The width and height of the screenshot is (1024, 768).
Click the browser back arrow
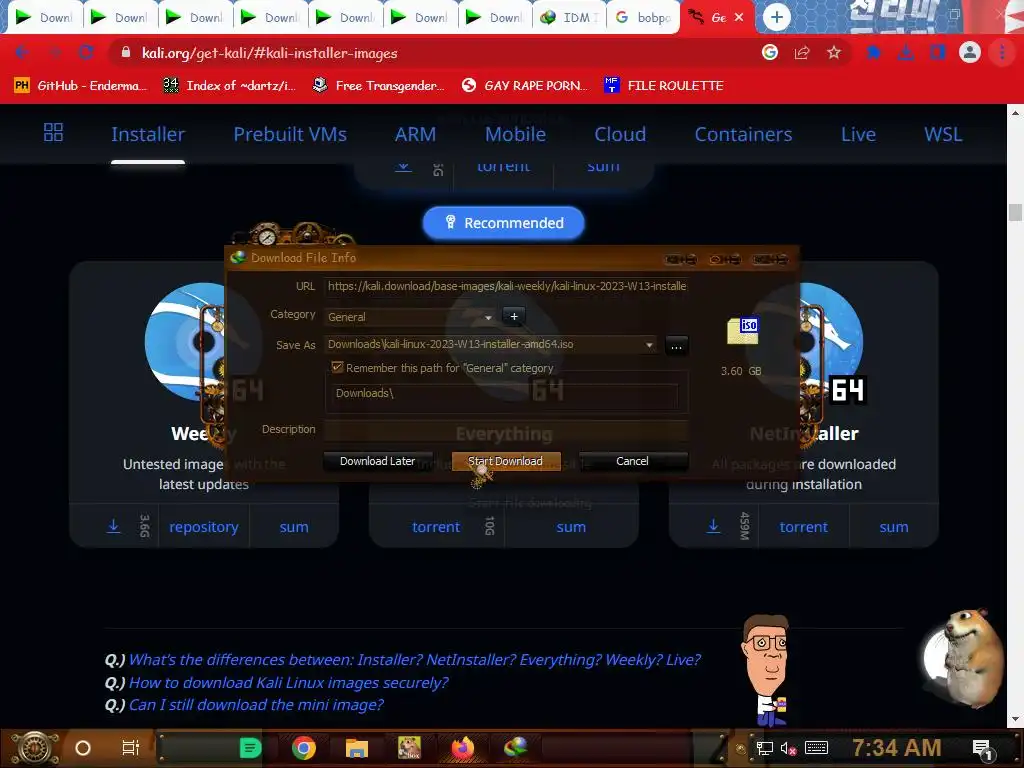22,53
